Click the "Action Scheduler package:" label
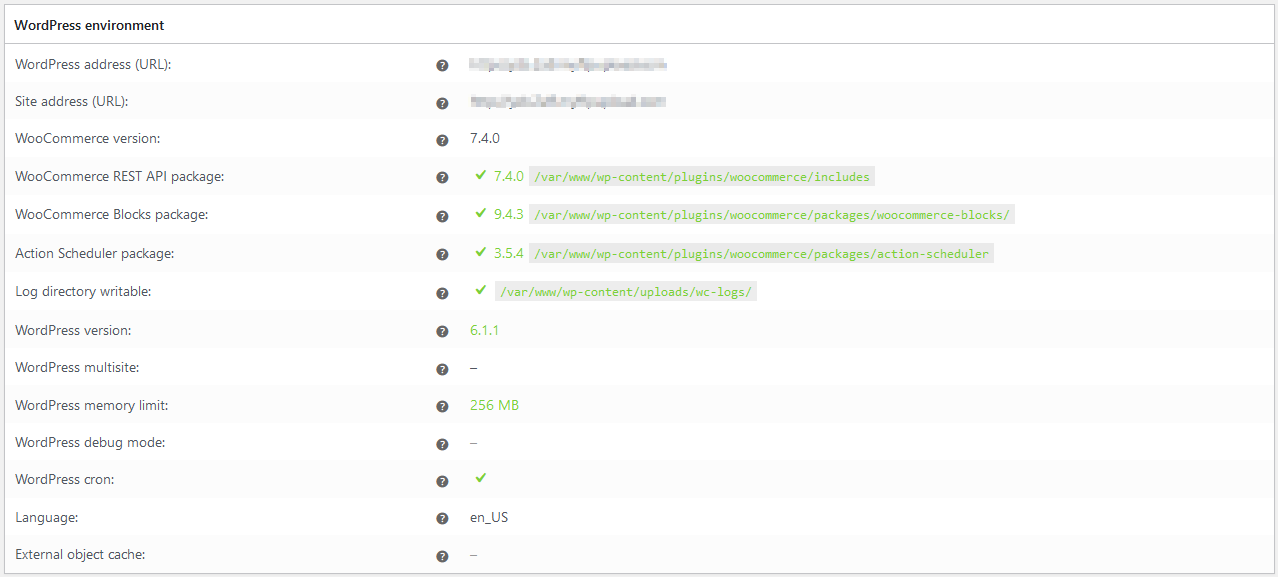The width and height of the screenshot is (1278, 577). pyautogui.click(x=94, y=254)
